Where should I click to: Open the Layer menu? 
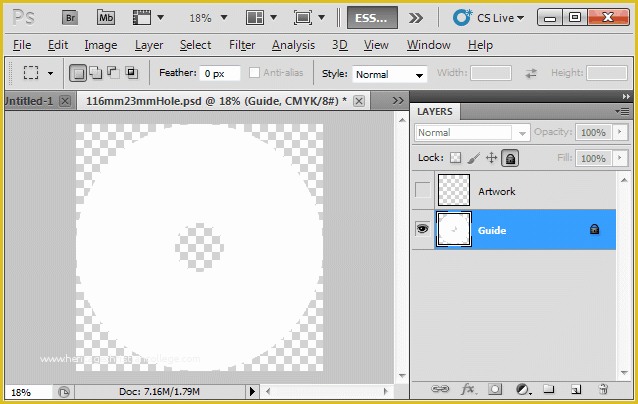[x=149, y=45]
